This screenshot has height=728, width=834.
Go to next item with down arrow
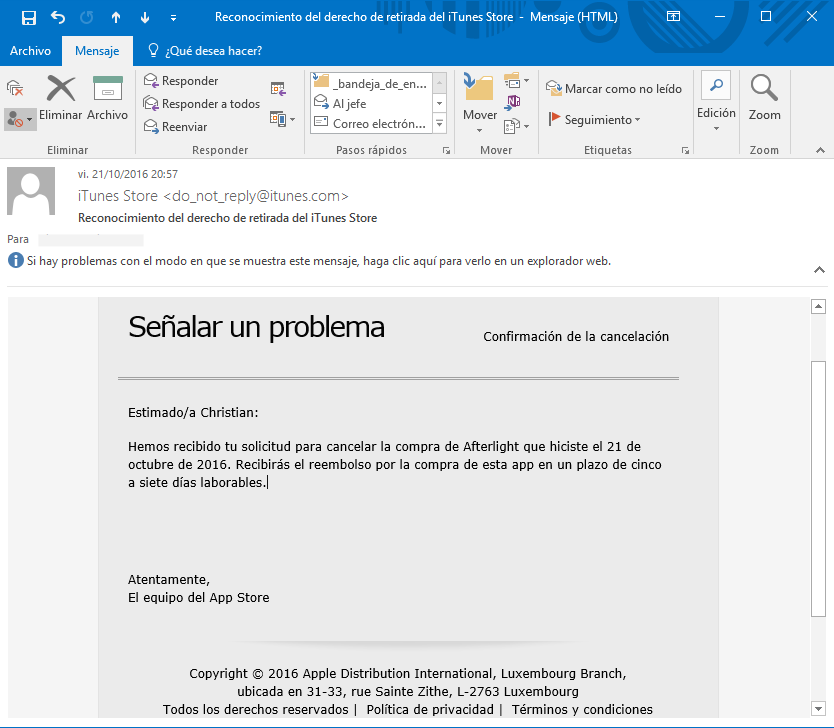coord(145,18)
